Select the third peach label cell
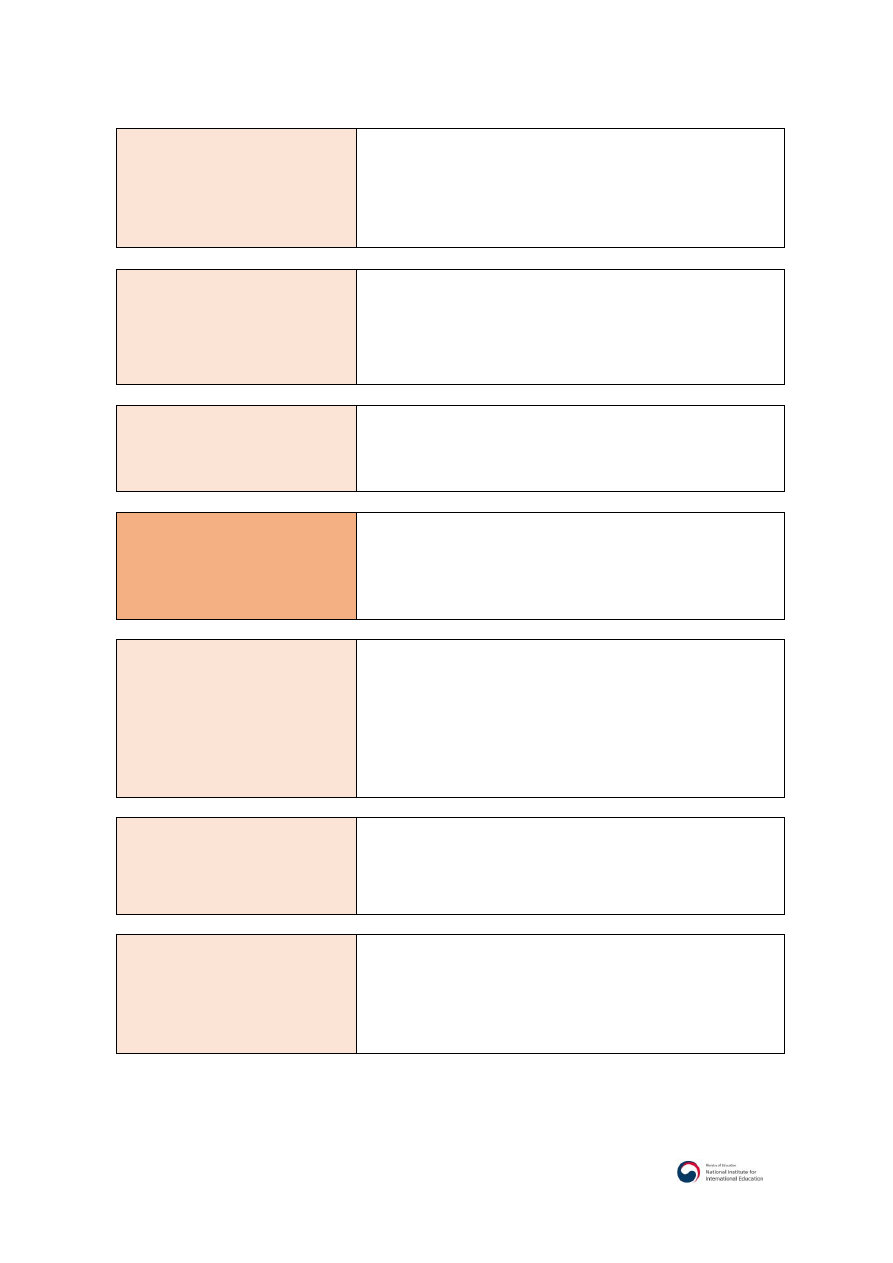This screenshot has width=893, height=1263. 236,448
